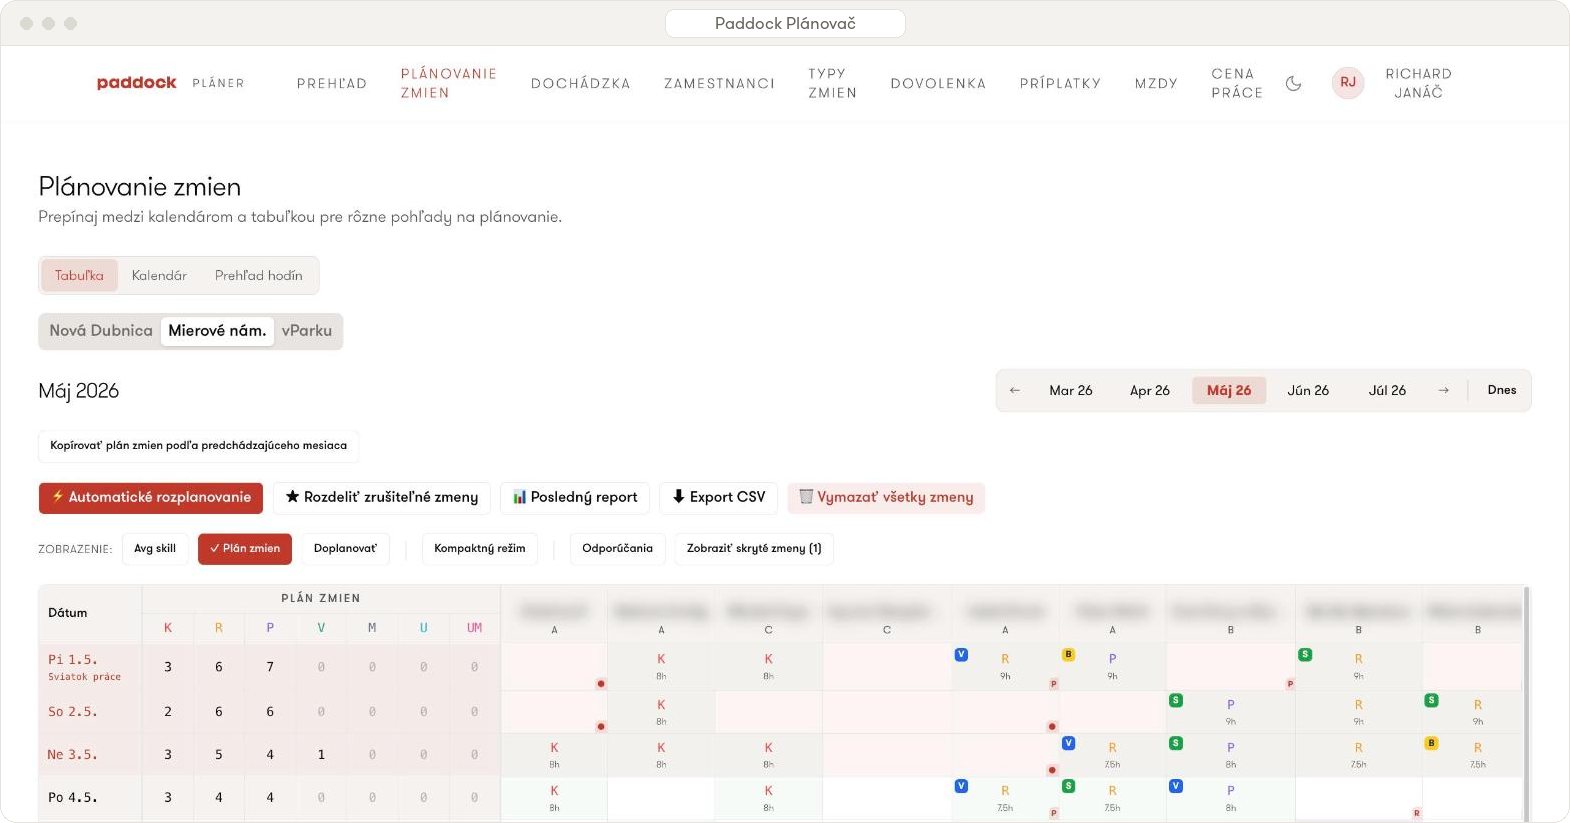Screen dimensions: 1570x823
Task: Open Posledný report
Action: pos(575,498)
